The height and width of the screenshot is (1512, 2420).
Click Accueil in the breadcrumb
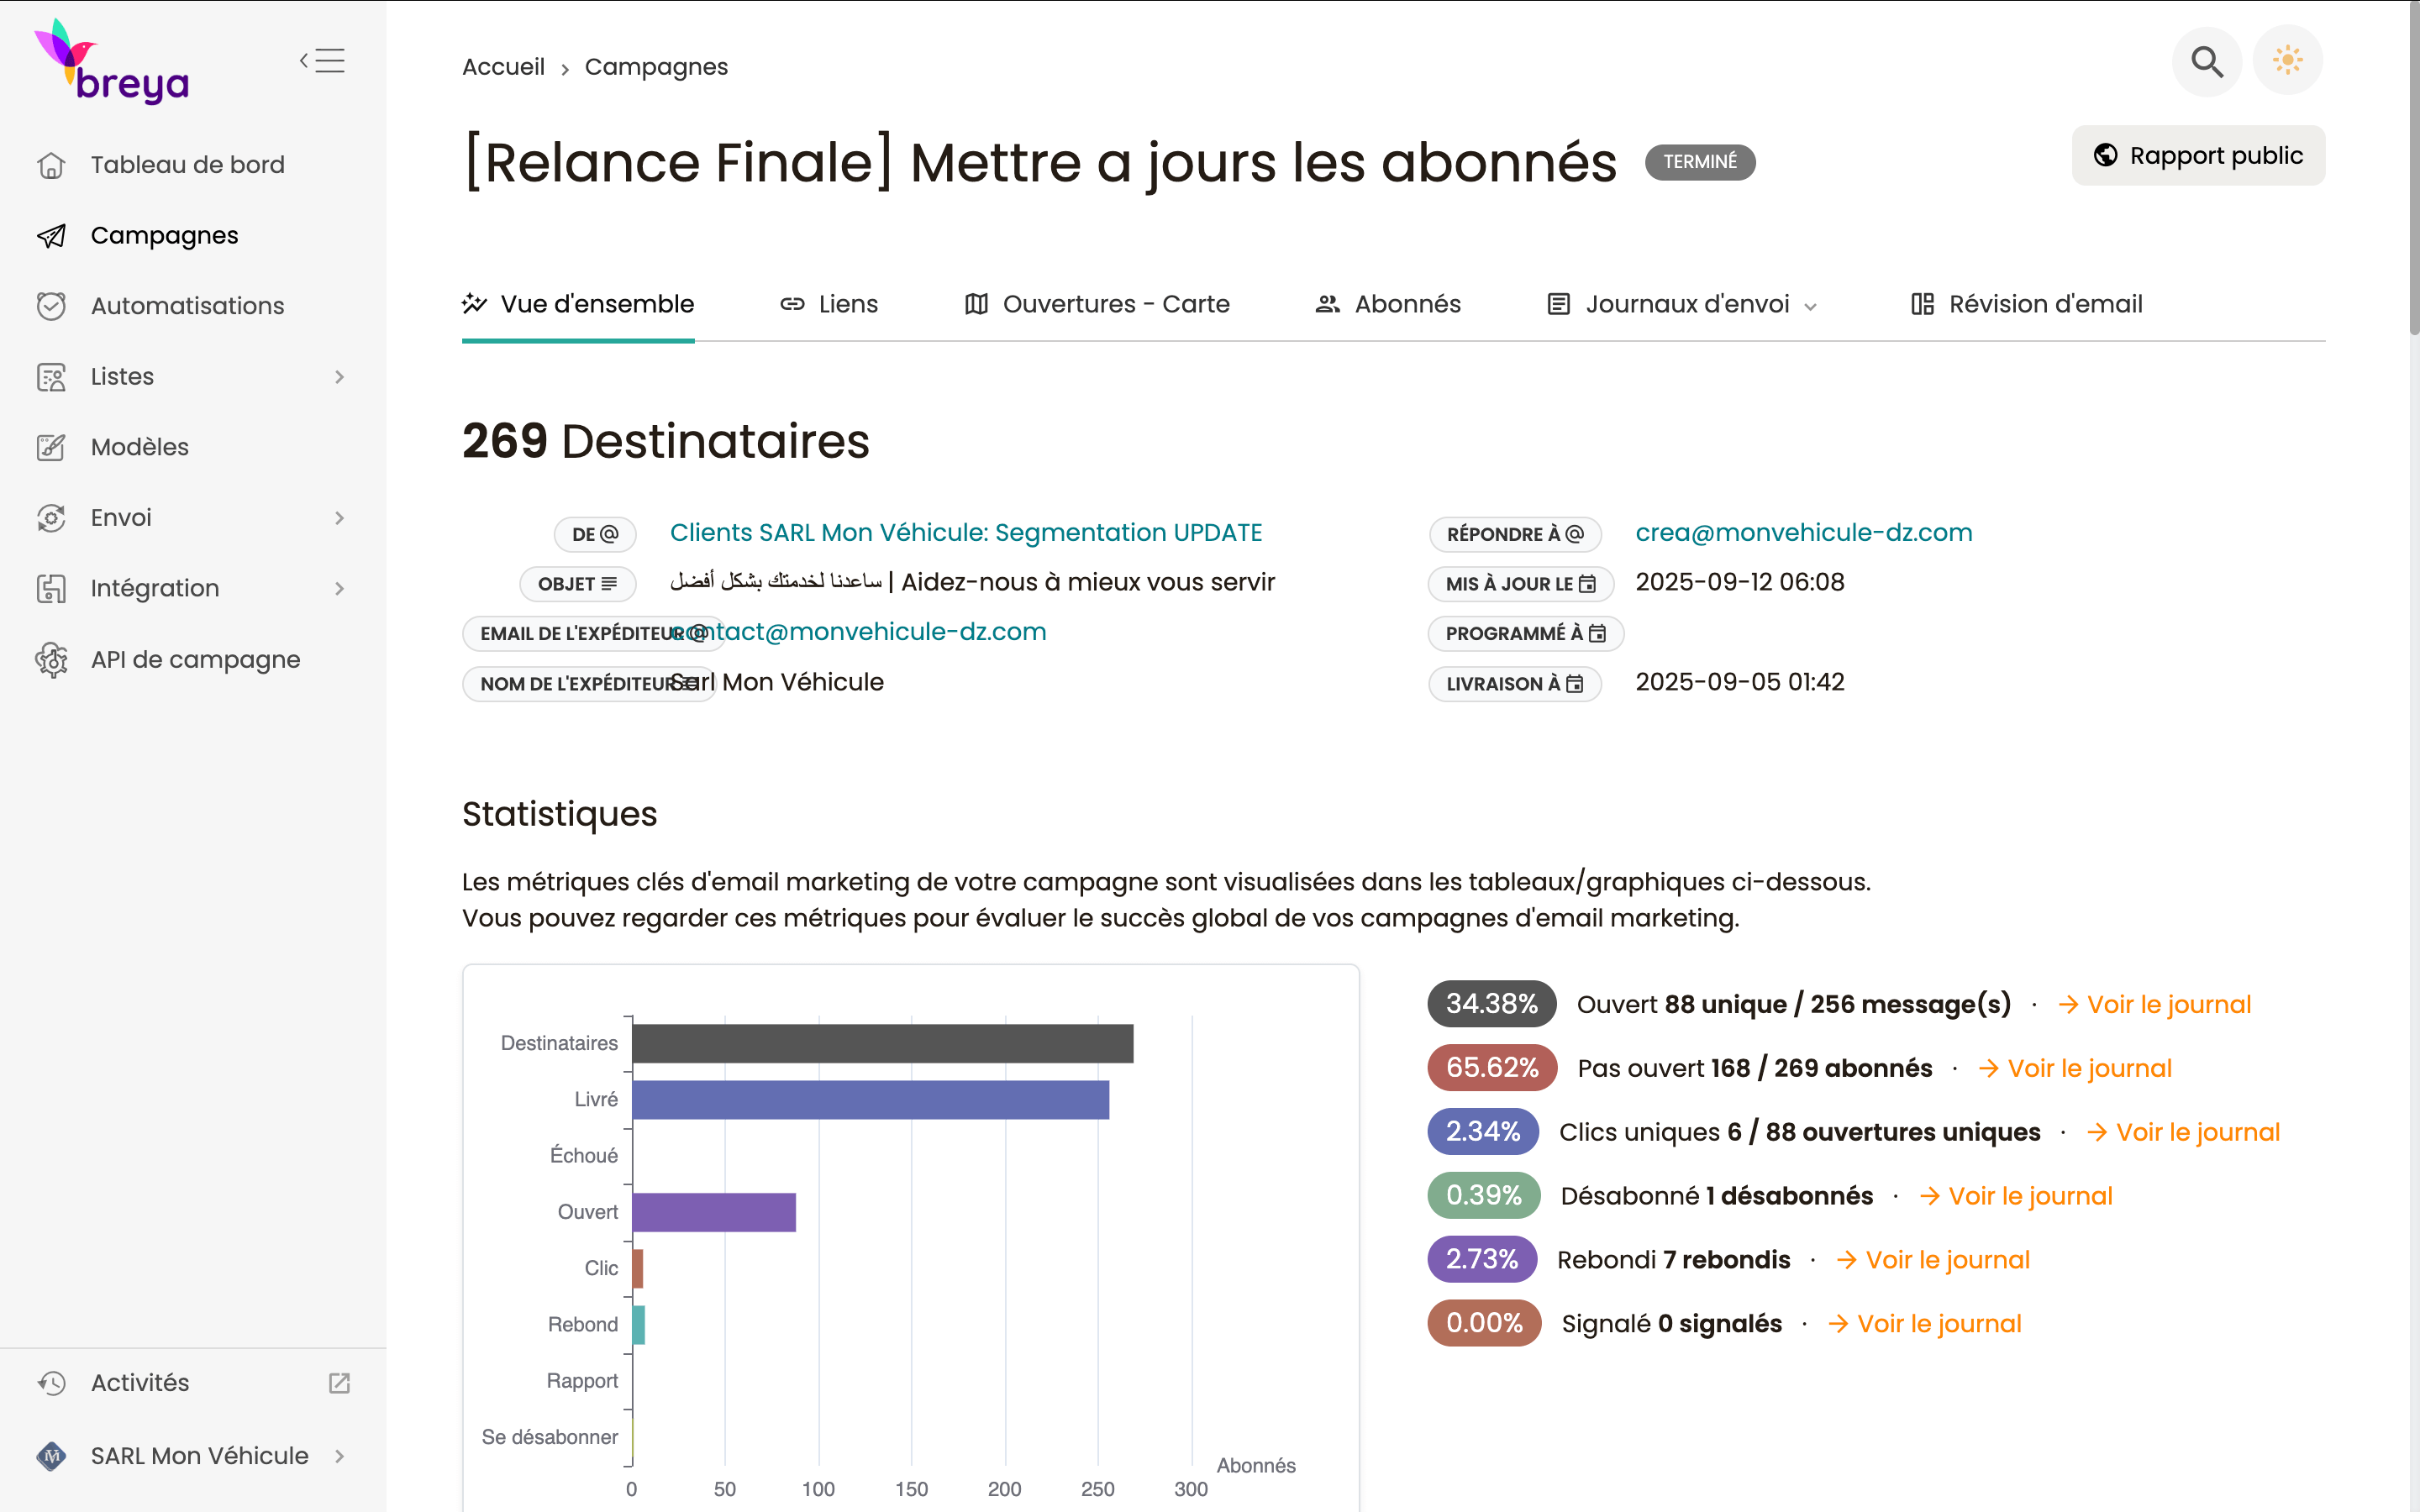503,67
